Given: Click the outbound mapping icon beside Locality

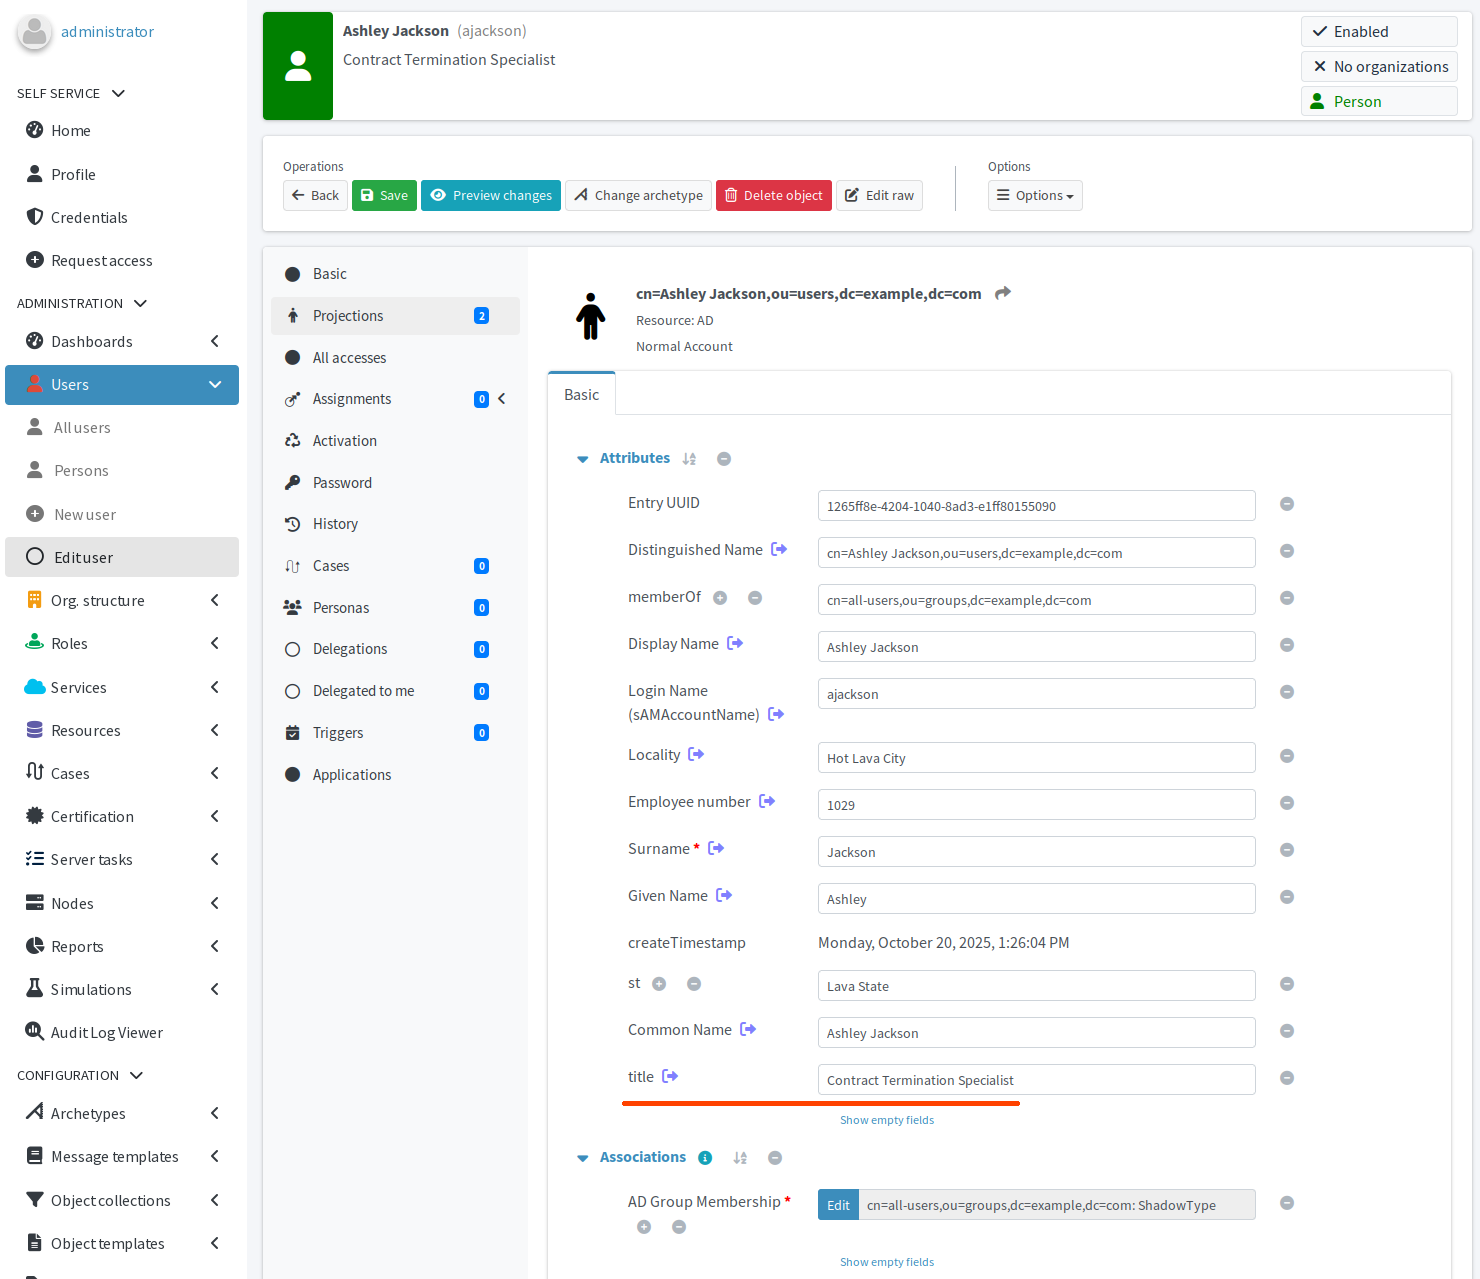Looking at the screenshot, I should pyautogui.click(x=696, y=755).
